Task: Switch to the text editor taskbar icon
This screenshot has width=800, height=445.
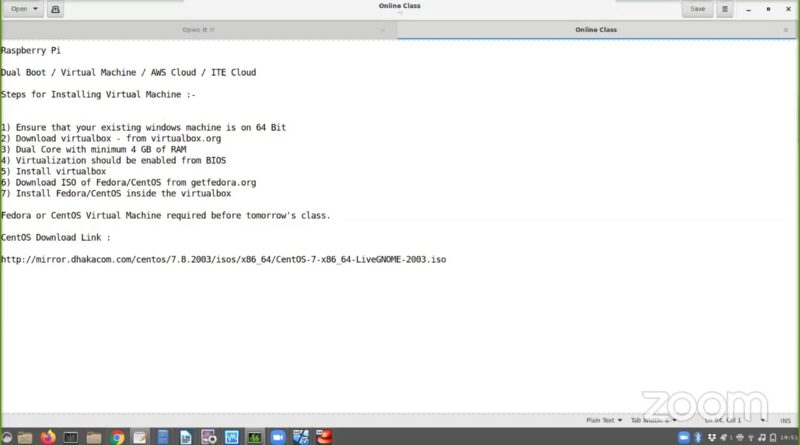Action: [140, 437]
